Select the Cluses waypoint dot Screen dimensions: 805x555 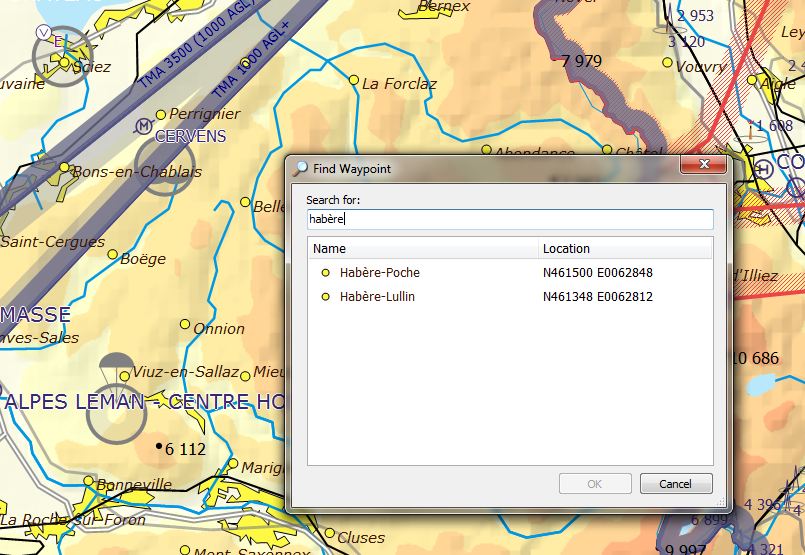[x=329, y=533]
